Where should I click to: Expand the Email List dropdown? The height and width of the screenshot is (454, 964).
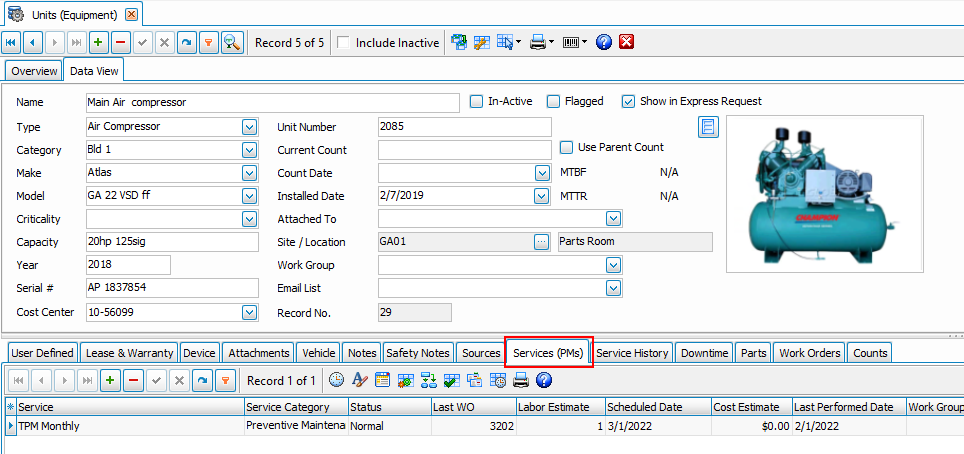pyautogui.click(x=613, y=288)
